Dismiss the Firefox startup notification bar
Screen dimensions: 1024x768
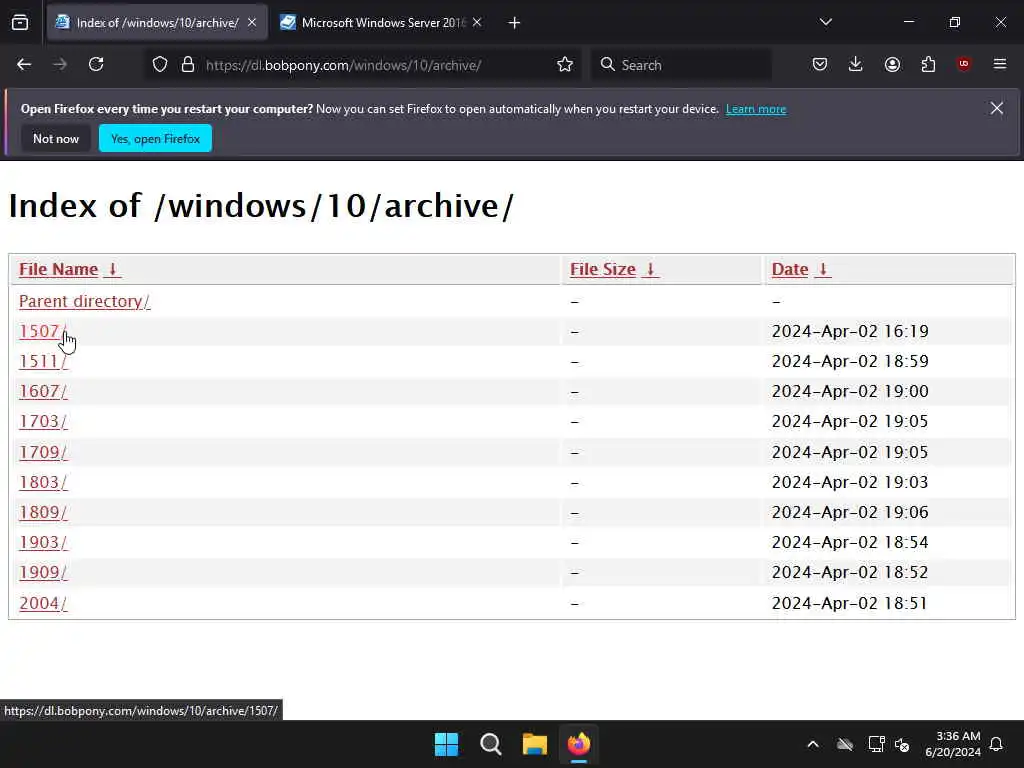[x=997, y=108]
